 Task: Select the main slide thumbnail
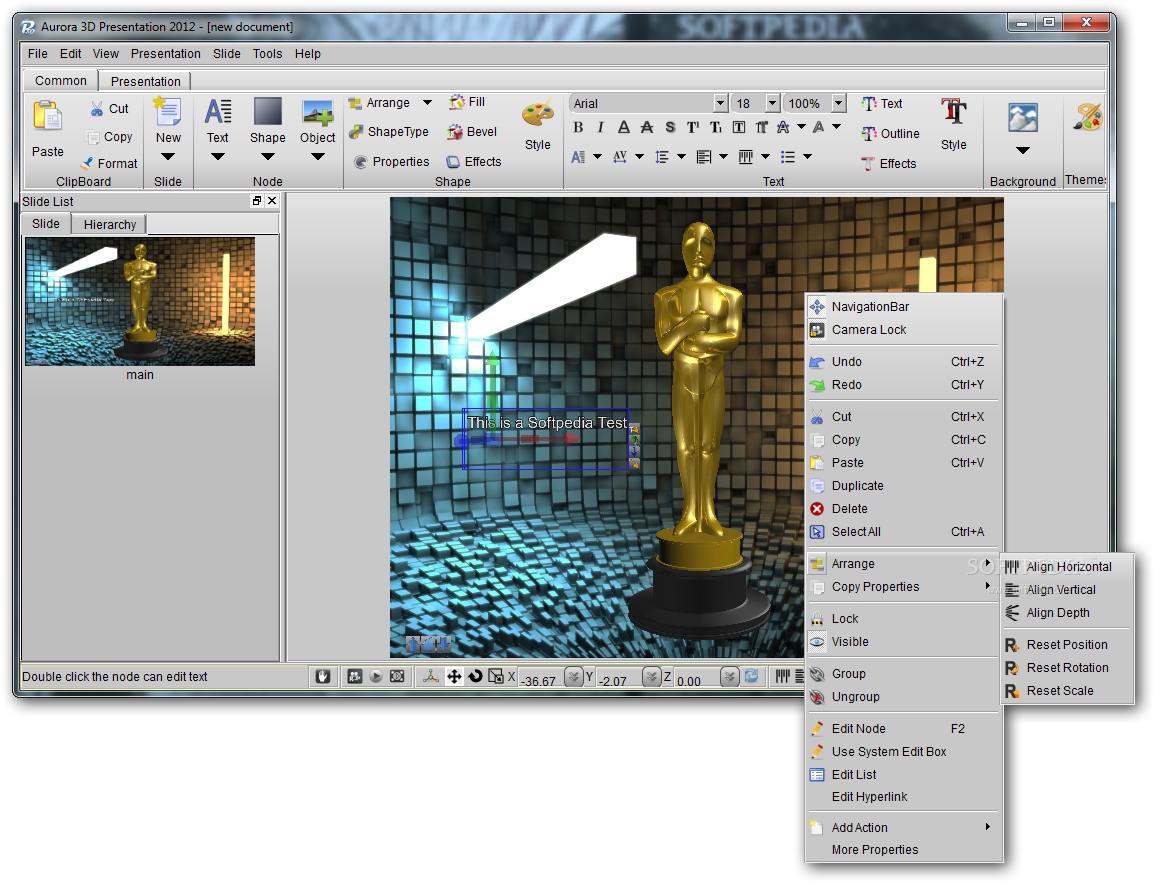tap(140, 301)
